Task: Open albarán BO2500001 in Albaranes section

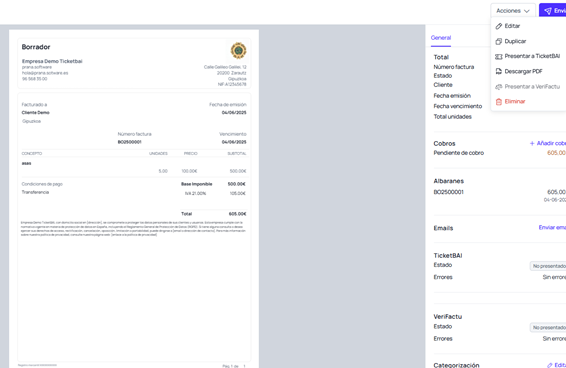Action: coord(448,192)
